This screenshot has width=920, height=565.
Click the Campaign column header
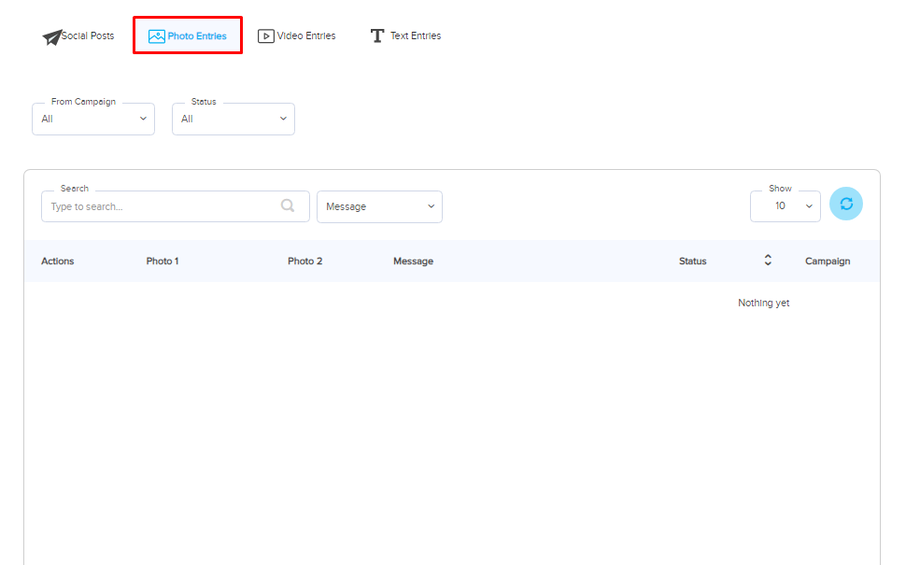(827, 261)
